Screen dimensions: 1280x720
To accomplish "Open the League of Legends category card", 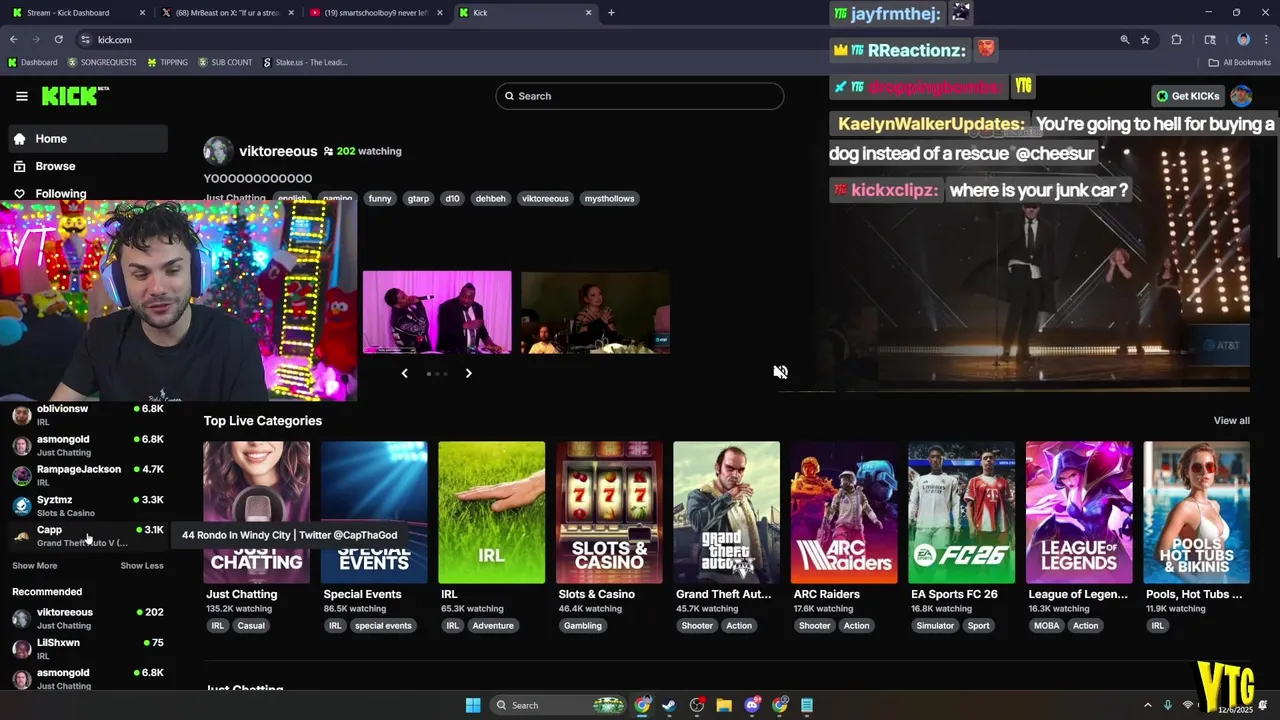I will point(1079,512).
